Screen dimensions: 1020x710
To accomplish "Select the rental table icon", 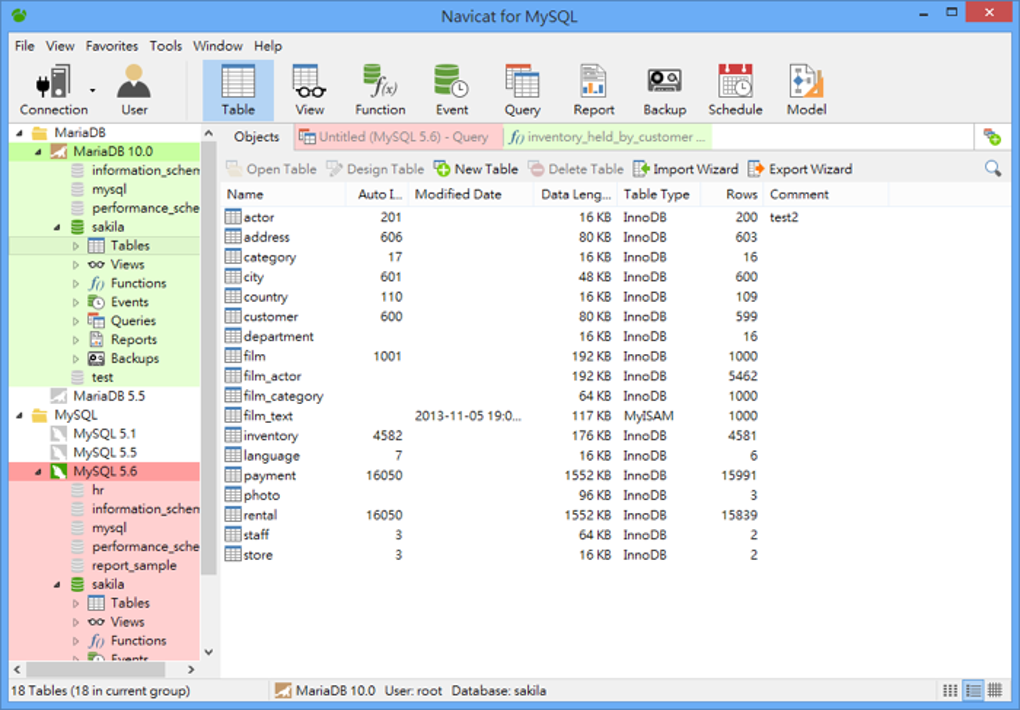I will click(233, 515).
